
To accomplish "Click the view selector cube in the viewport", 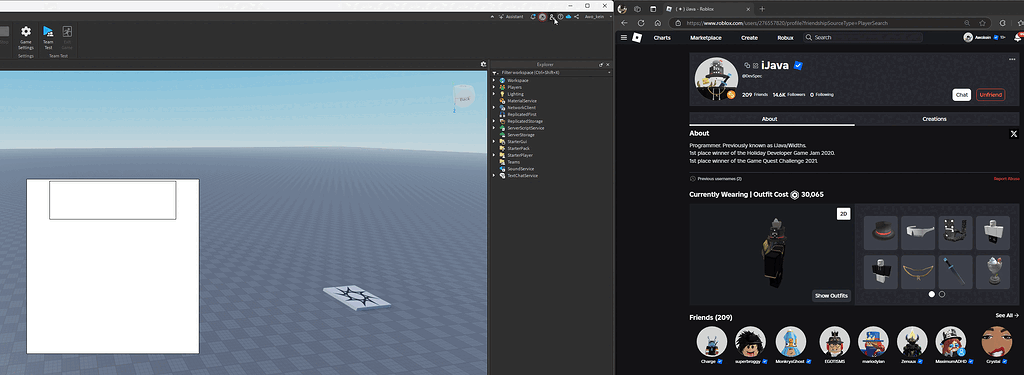I will [463, 97].
